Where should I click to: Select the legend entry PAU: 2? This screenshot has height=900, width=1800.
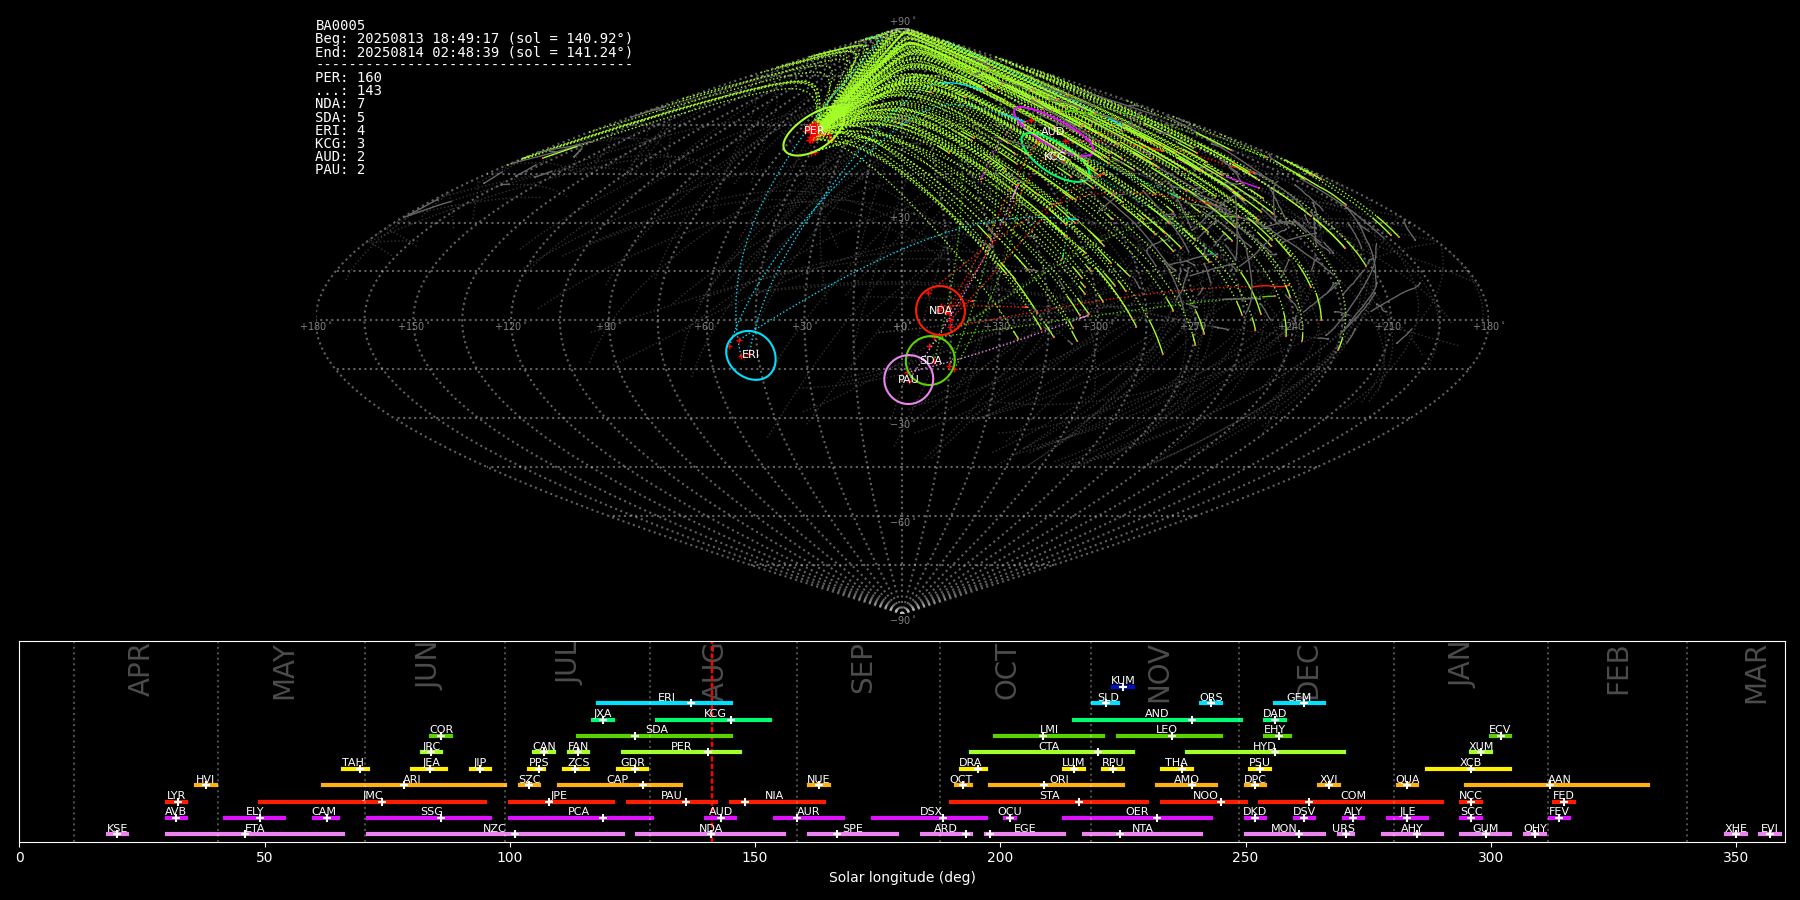coord(340,169)
